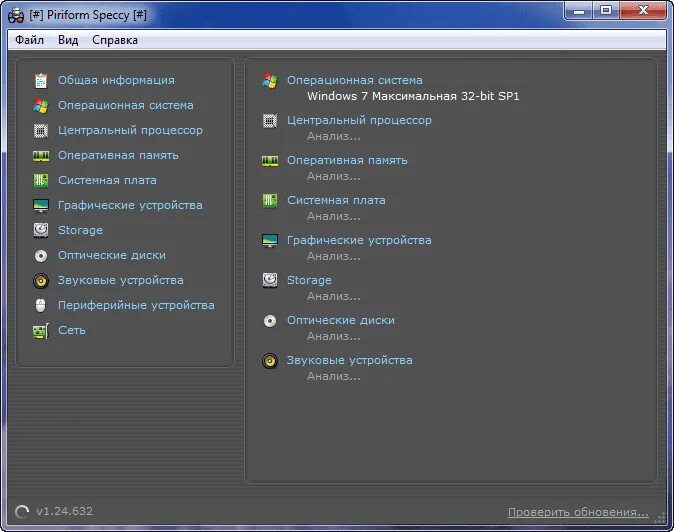Open the Вид menu
Viewport: 674px width, 532px height.
(68, 40)
